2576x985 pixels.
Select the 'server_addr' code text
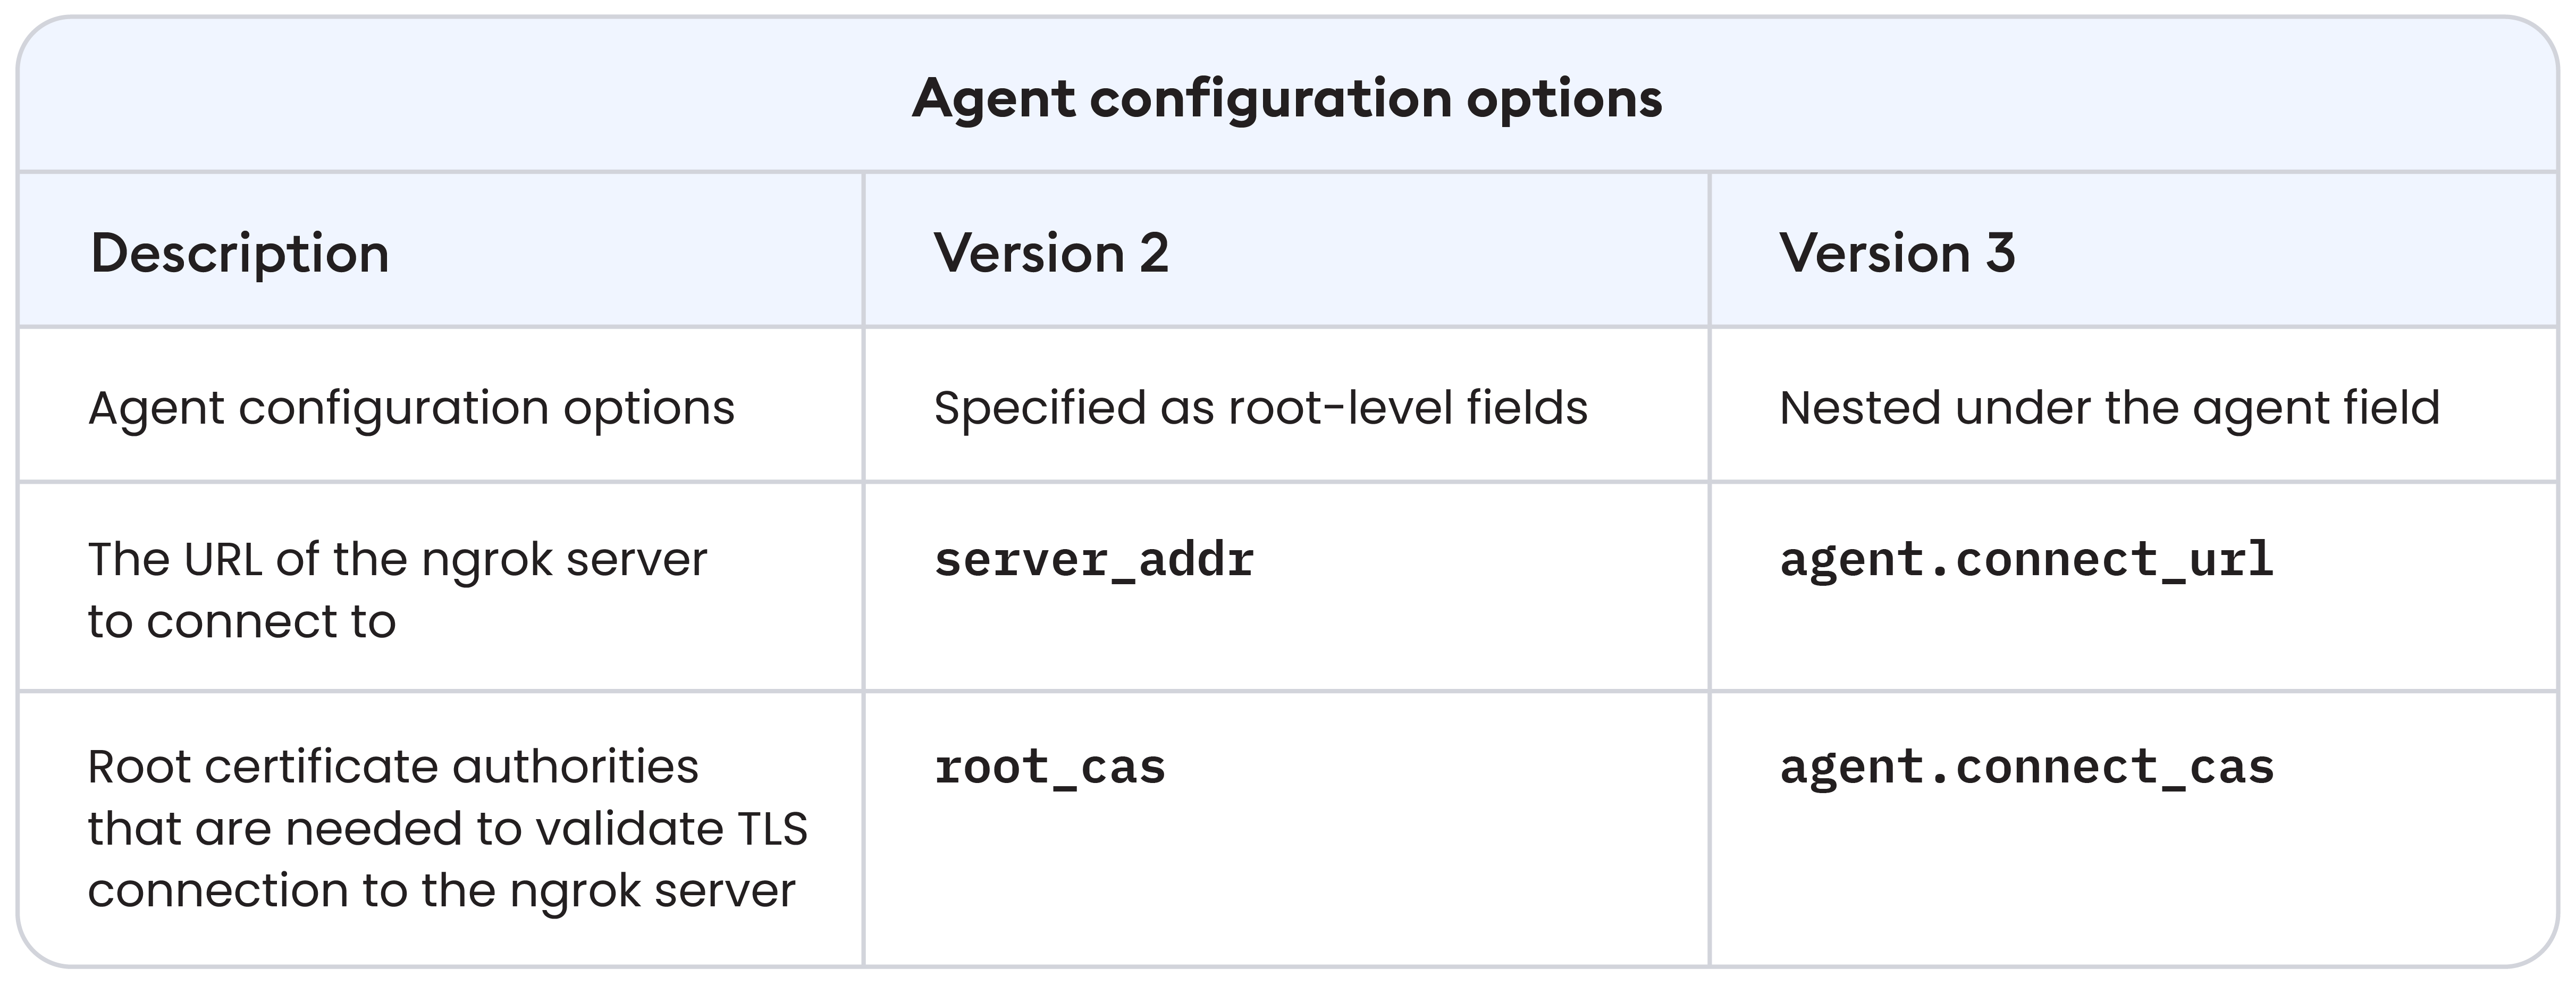tap(1094, 560)
